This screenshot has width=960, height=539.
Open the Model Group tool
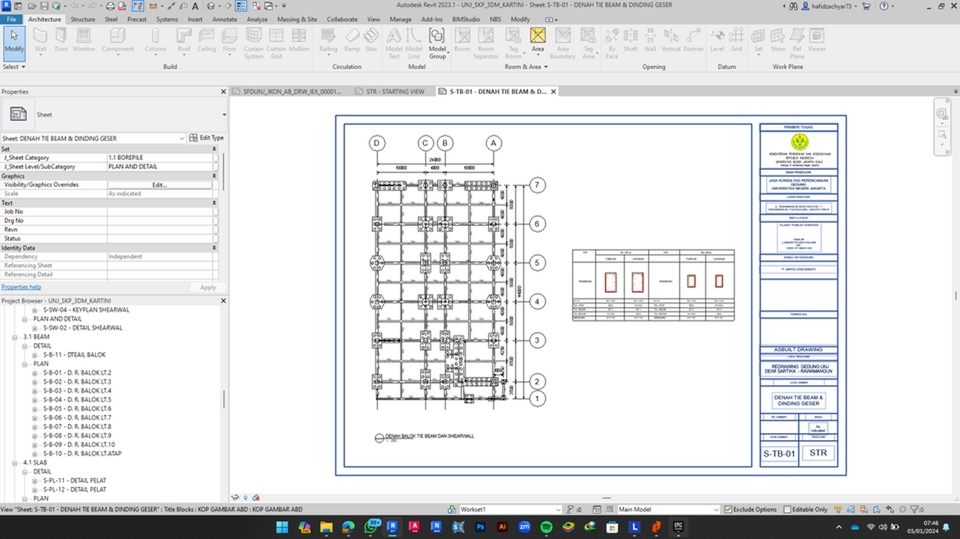[437, 43]
